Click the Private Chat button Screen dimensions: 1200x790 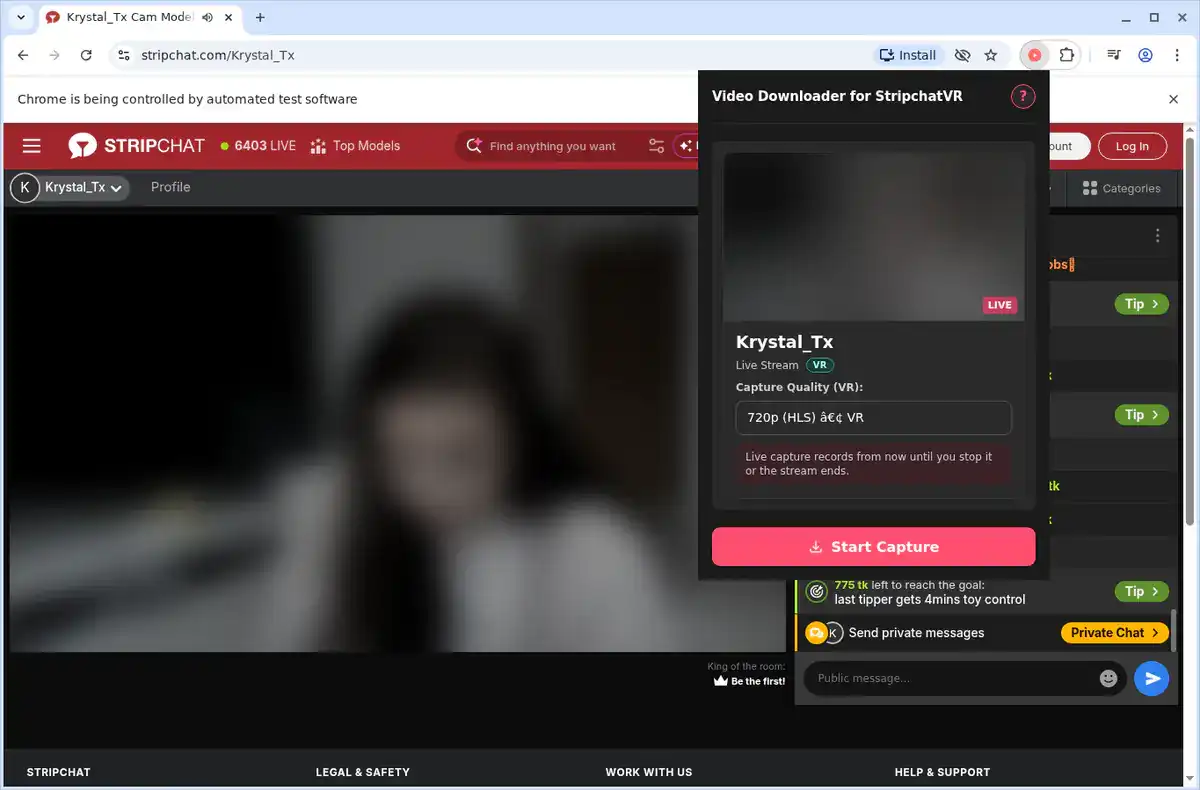(x=1115, y=632)
